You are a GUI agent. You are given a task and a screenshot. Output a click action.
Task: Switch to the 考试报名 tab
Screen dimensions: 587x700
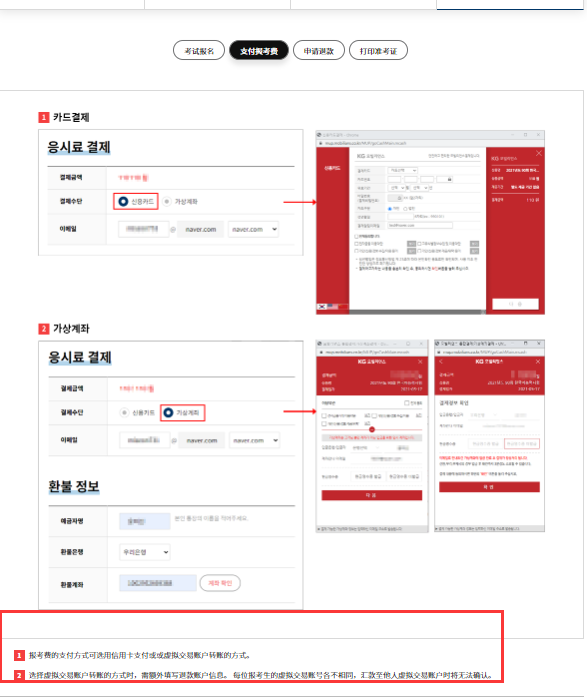[199, 50]
